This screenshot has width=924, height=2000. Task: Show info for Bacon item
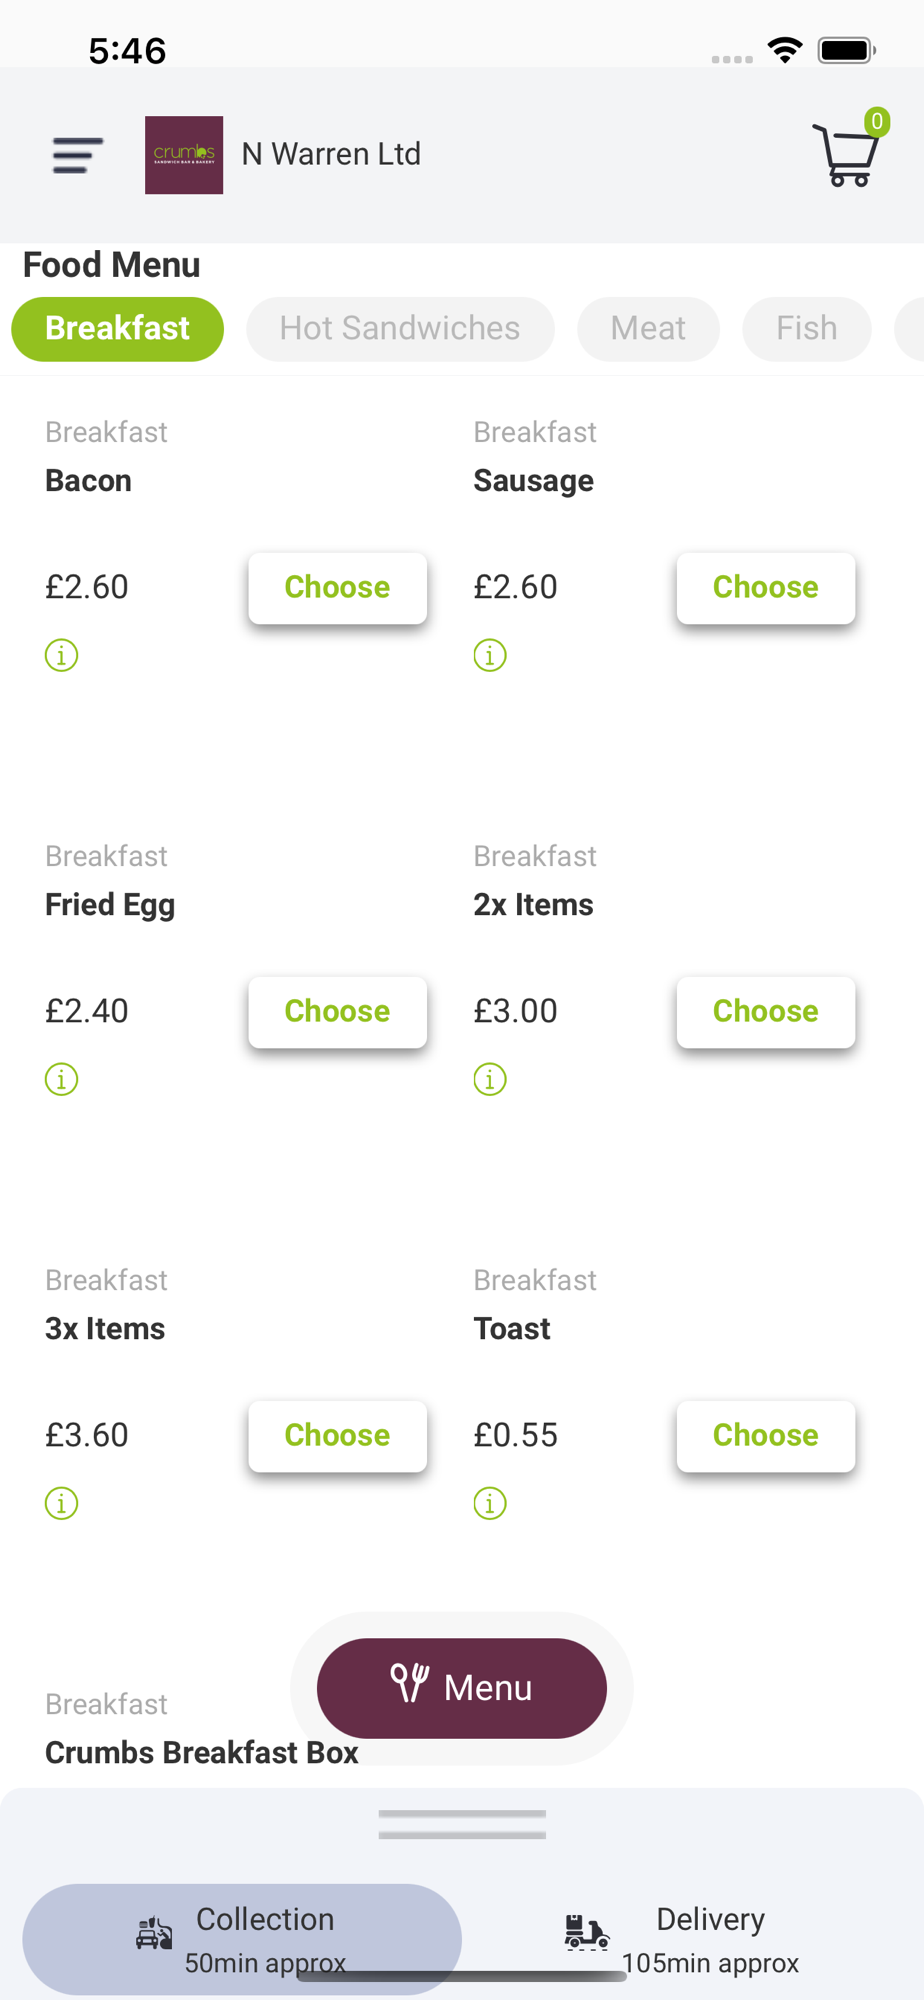(61, 656)
